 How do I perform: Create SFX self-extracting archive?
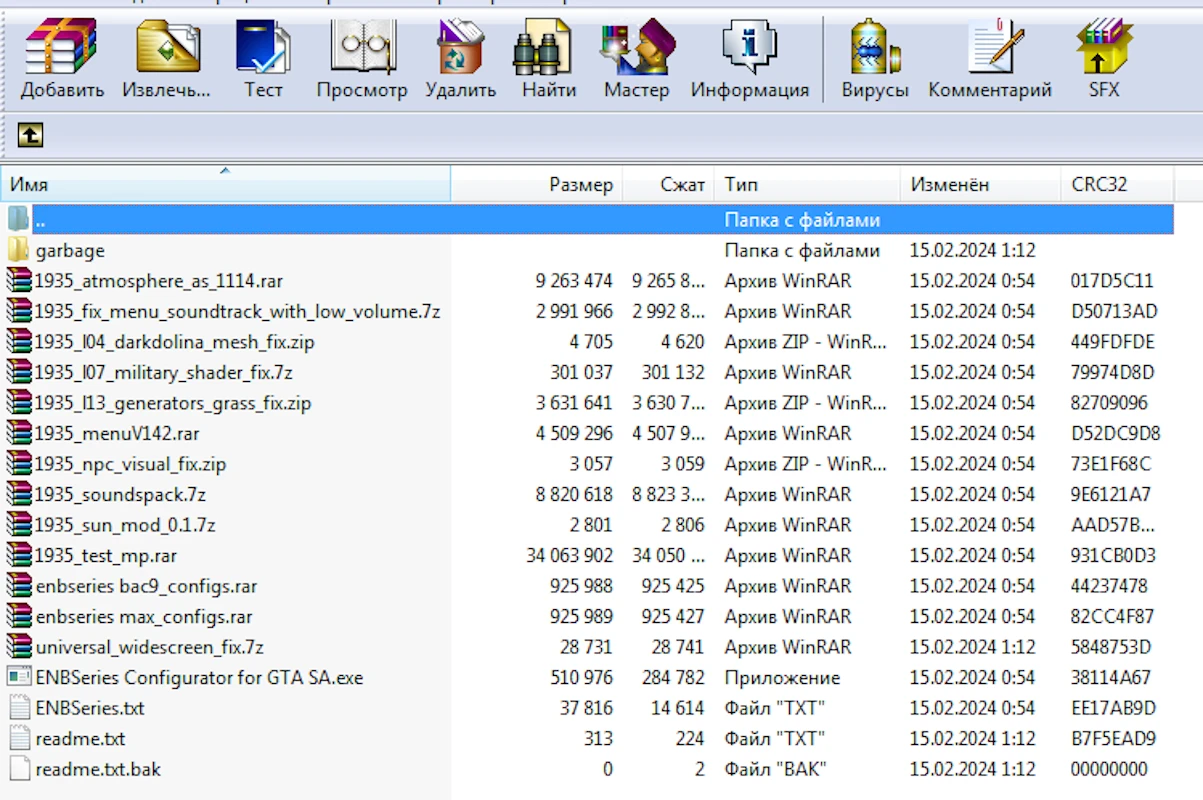[1104, 50]
